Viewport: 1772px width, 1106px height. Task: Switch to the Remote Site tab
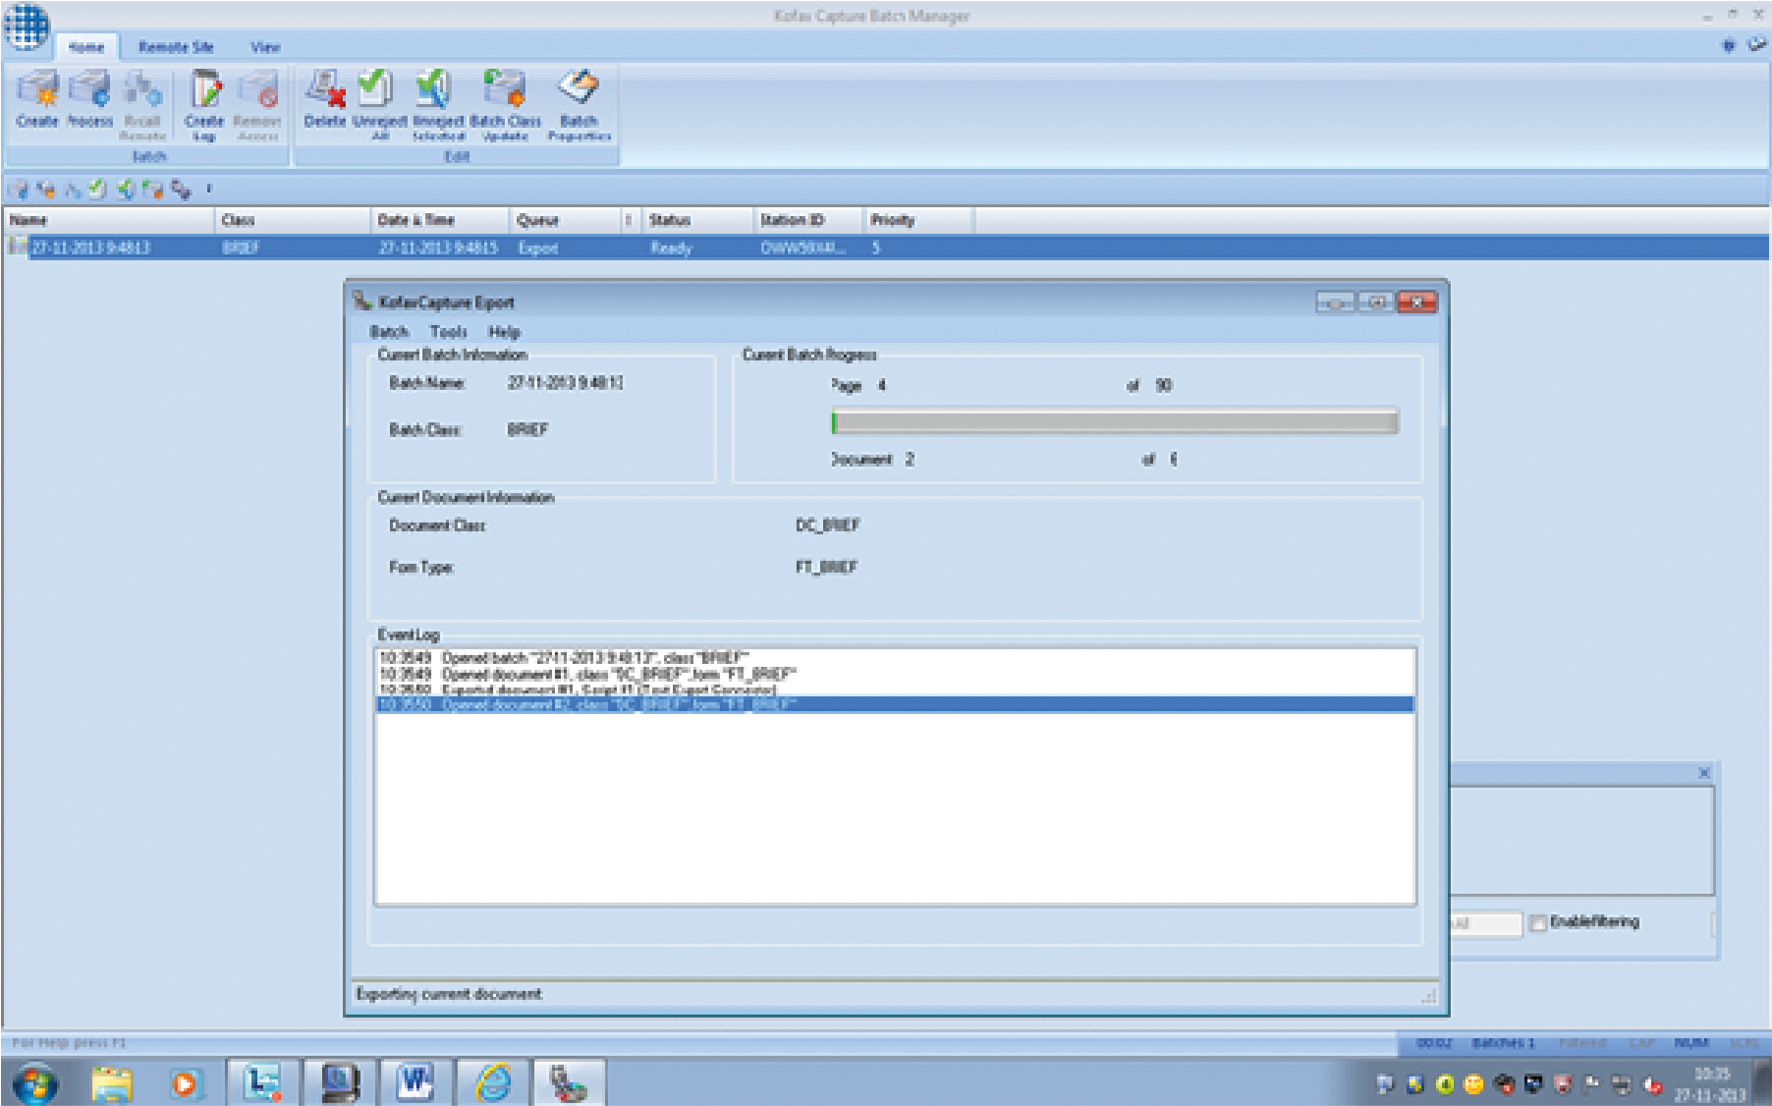[x=176, y=47]
